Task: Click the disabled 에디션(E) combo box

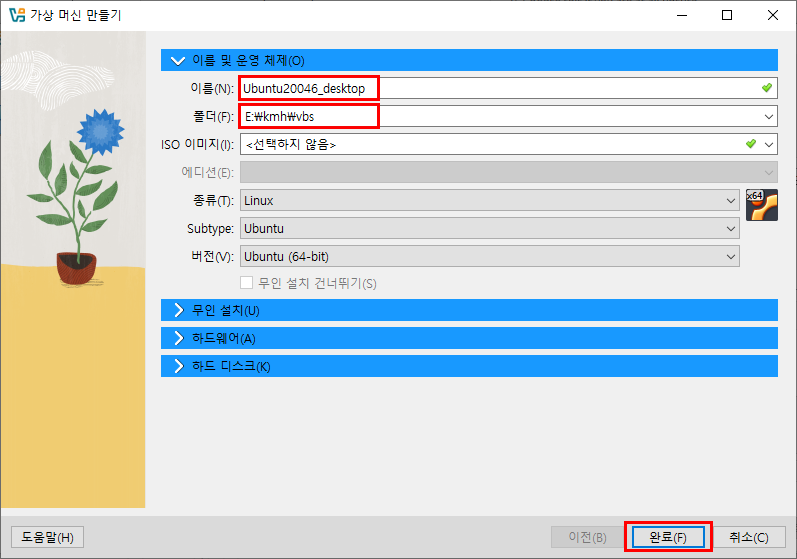Action: (508, 172)
